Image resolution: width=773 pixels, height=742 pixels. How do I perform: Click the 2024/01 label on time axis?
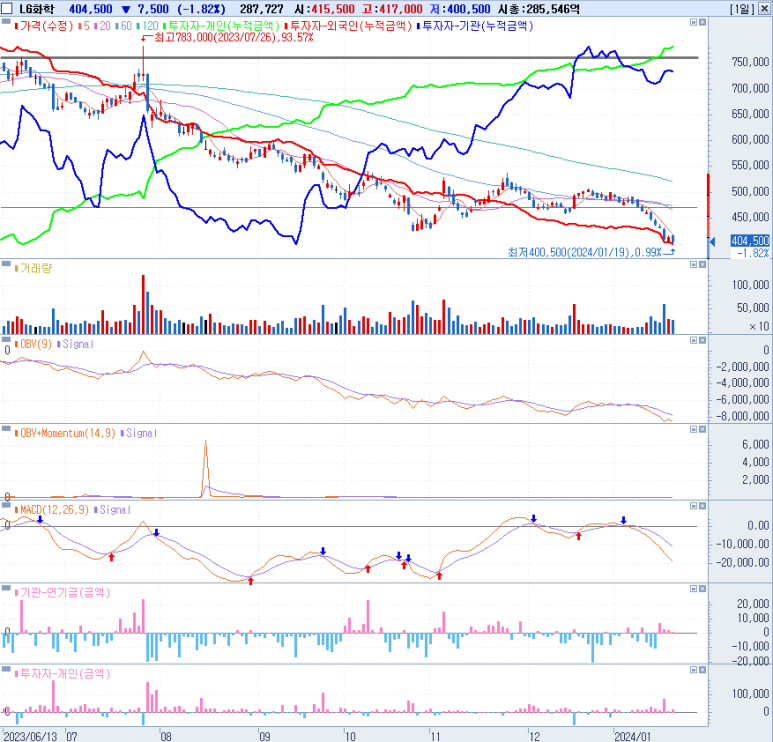pyautogui.click(x=633, y=736)
